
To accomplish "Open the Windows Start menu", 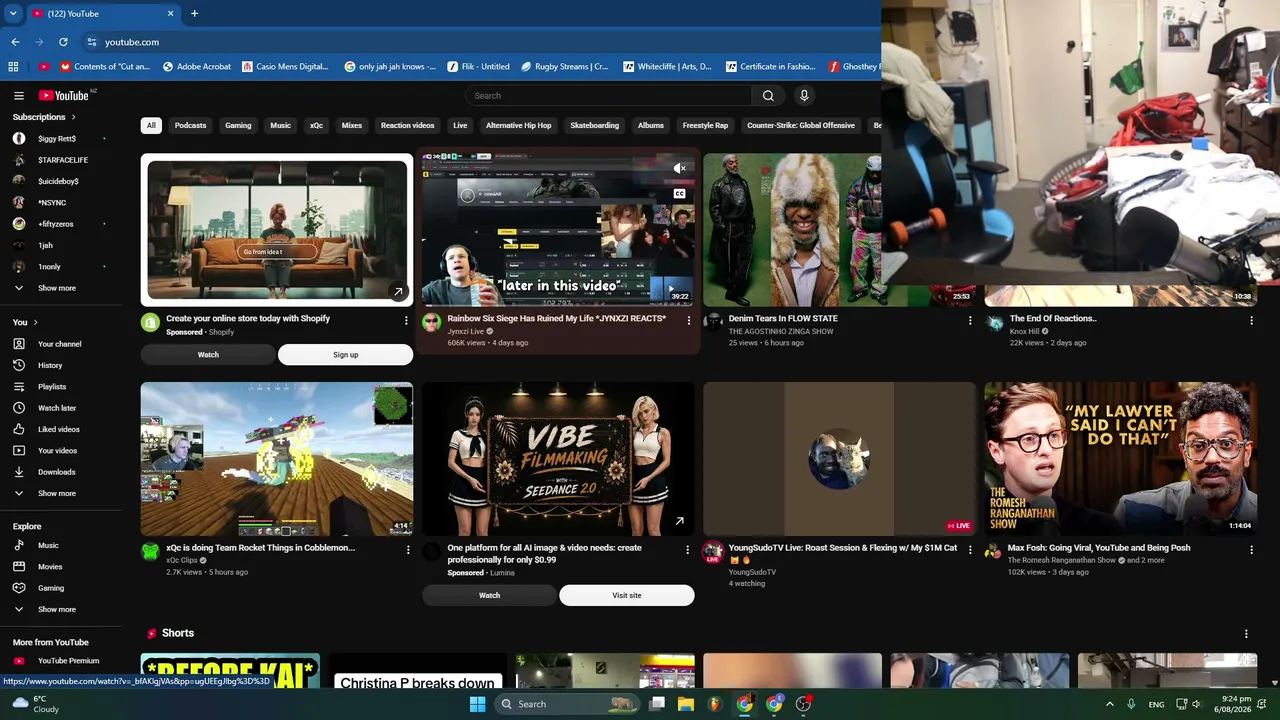I will [477, 704].
